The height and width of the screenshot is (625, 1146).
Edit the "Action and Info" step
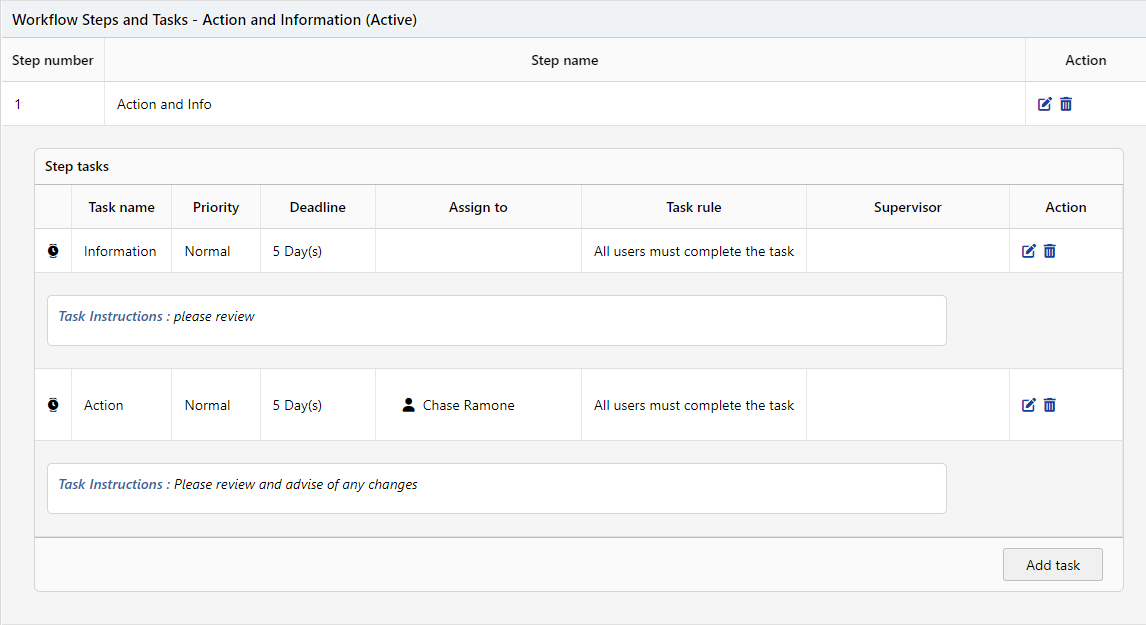point(1044,103)
